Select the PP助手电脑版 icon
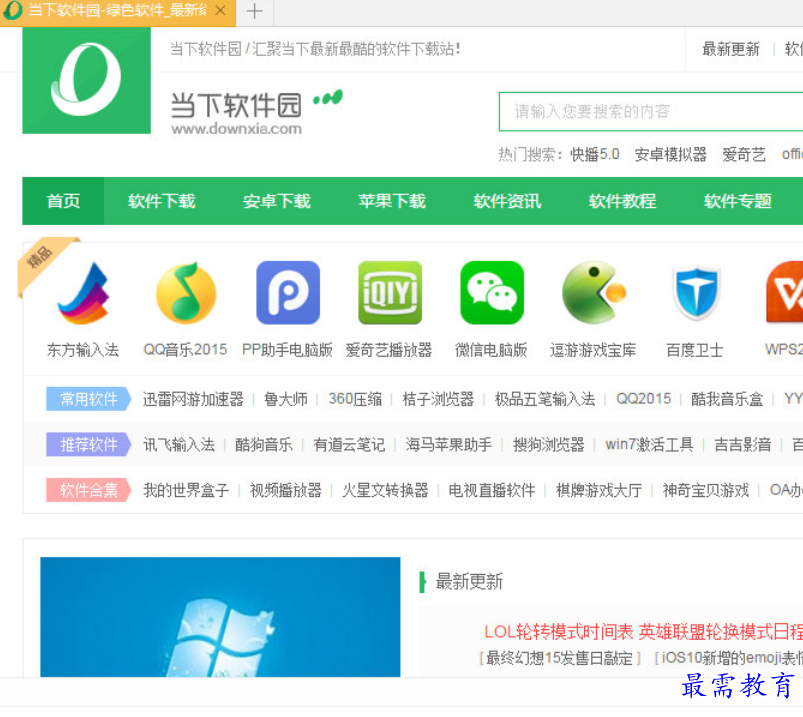The height and width of the screenshot is (717, 803). (288, 293)
